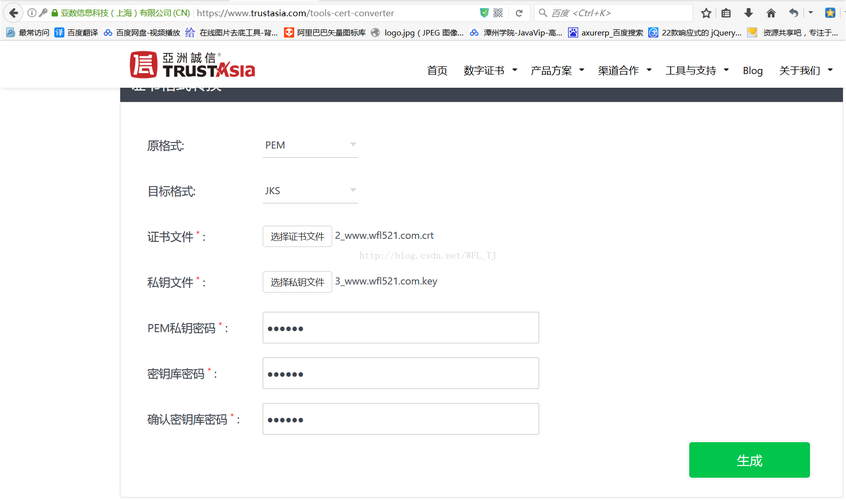Expand the 产品方案 menu
This screenshot has height=500, width=846.
pos(557,71)
